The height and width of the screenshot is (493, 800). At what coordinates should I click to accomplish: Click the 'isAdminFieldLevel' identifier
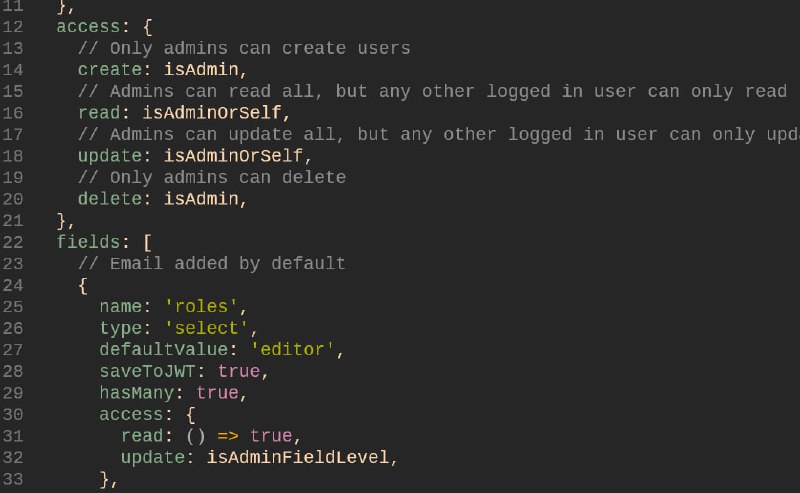pyautogui.click(x=297, y=457)
